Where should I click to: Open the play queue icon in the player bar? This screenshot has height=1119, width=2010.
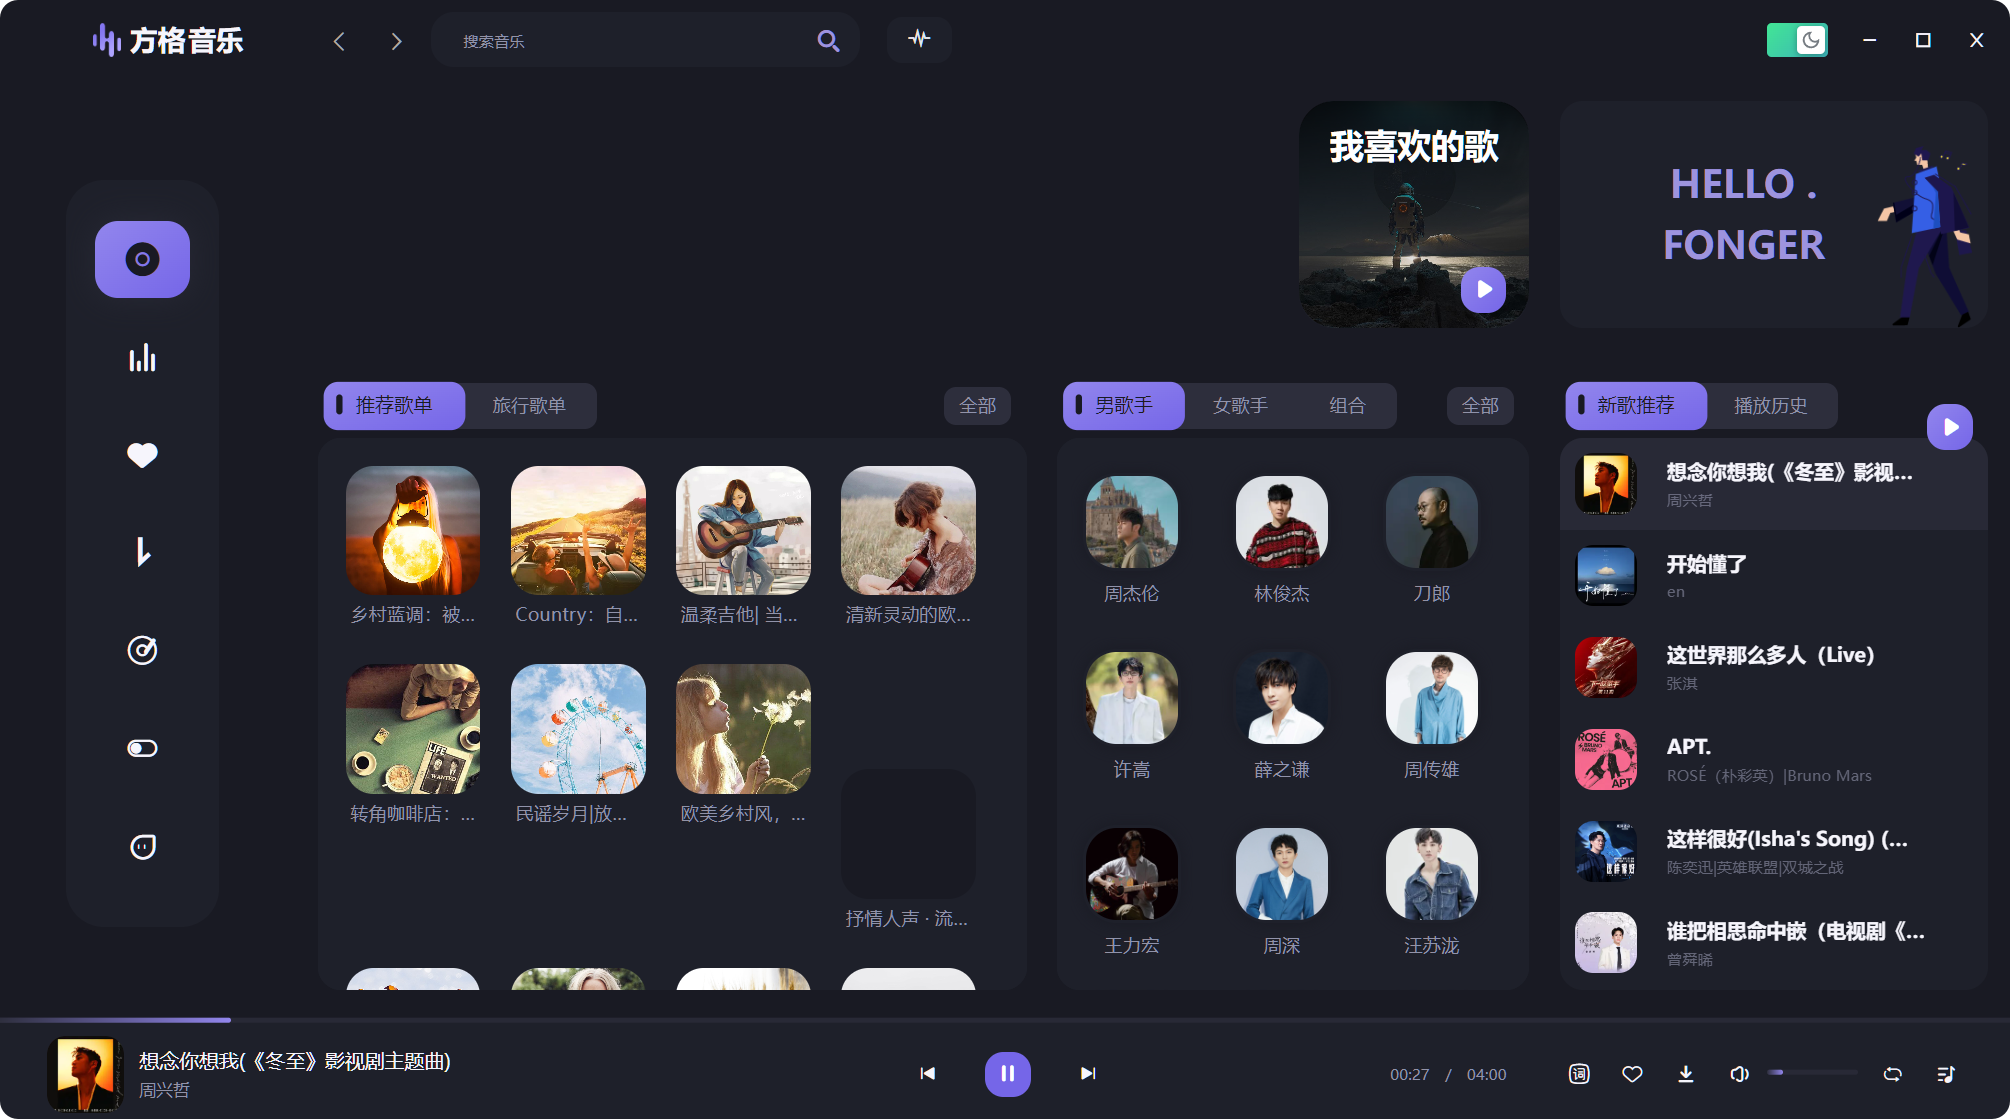(x=1946, y=1073)
